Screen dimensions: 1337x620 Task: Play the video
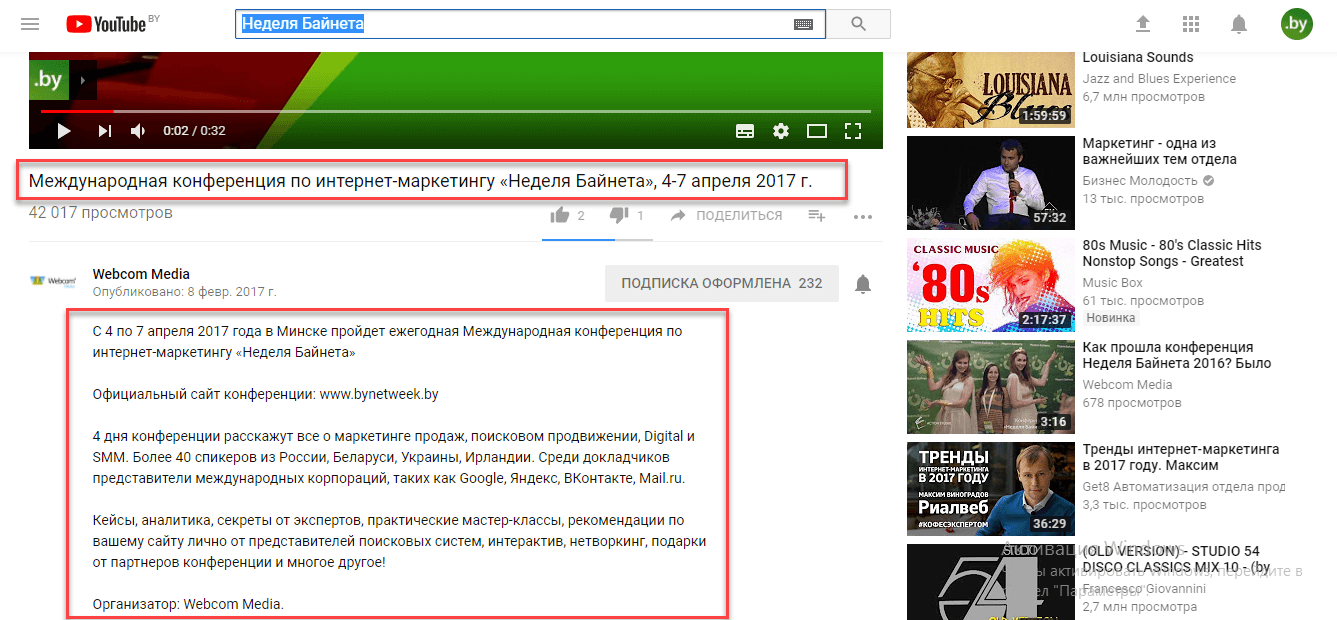tap(63, 131)
